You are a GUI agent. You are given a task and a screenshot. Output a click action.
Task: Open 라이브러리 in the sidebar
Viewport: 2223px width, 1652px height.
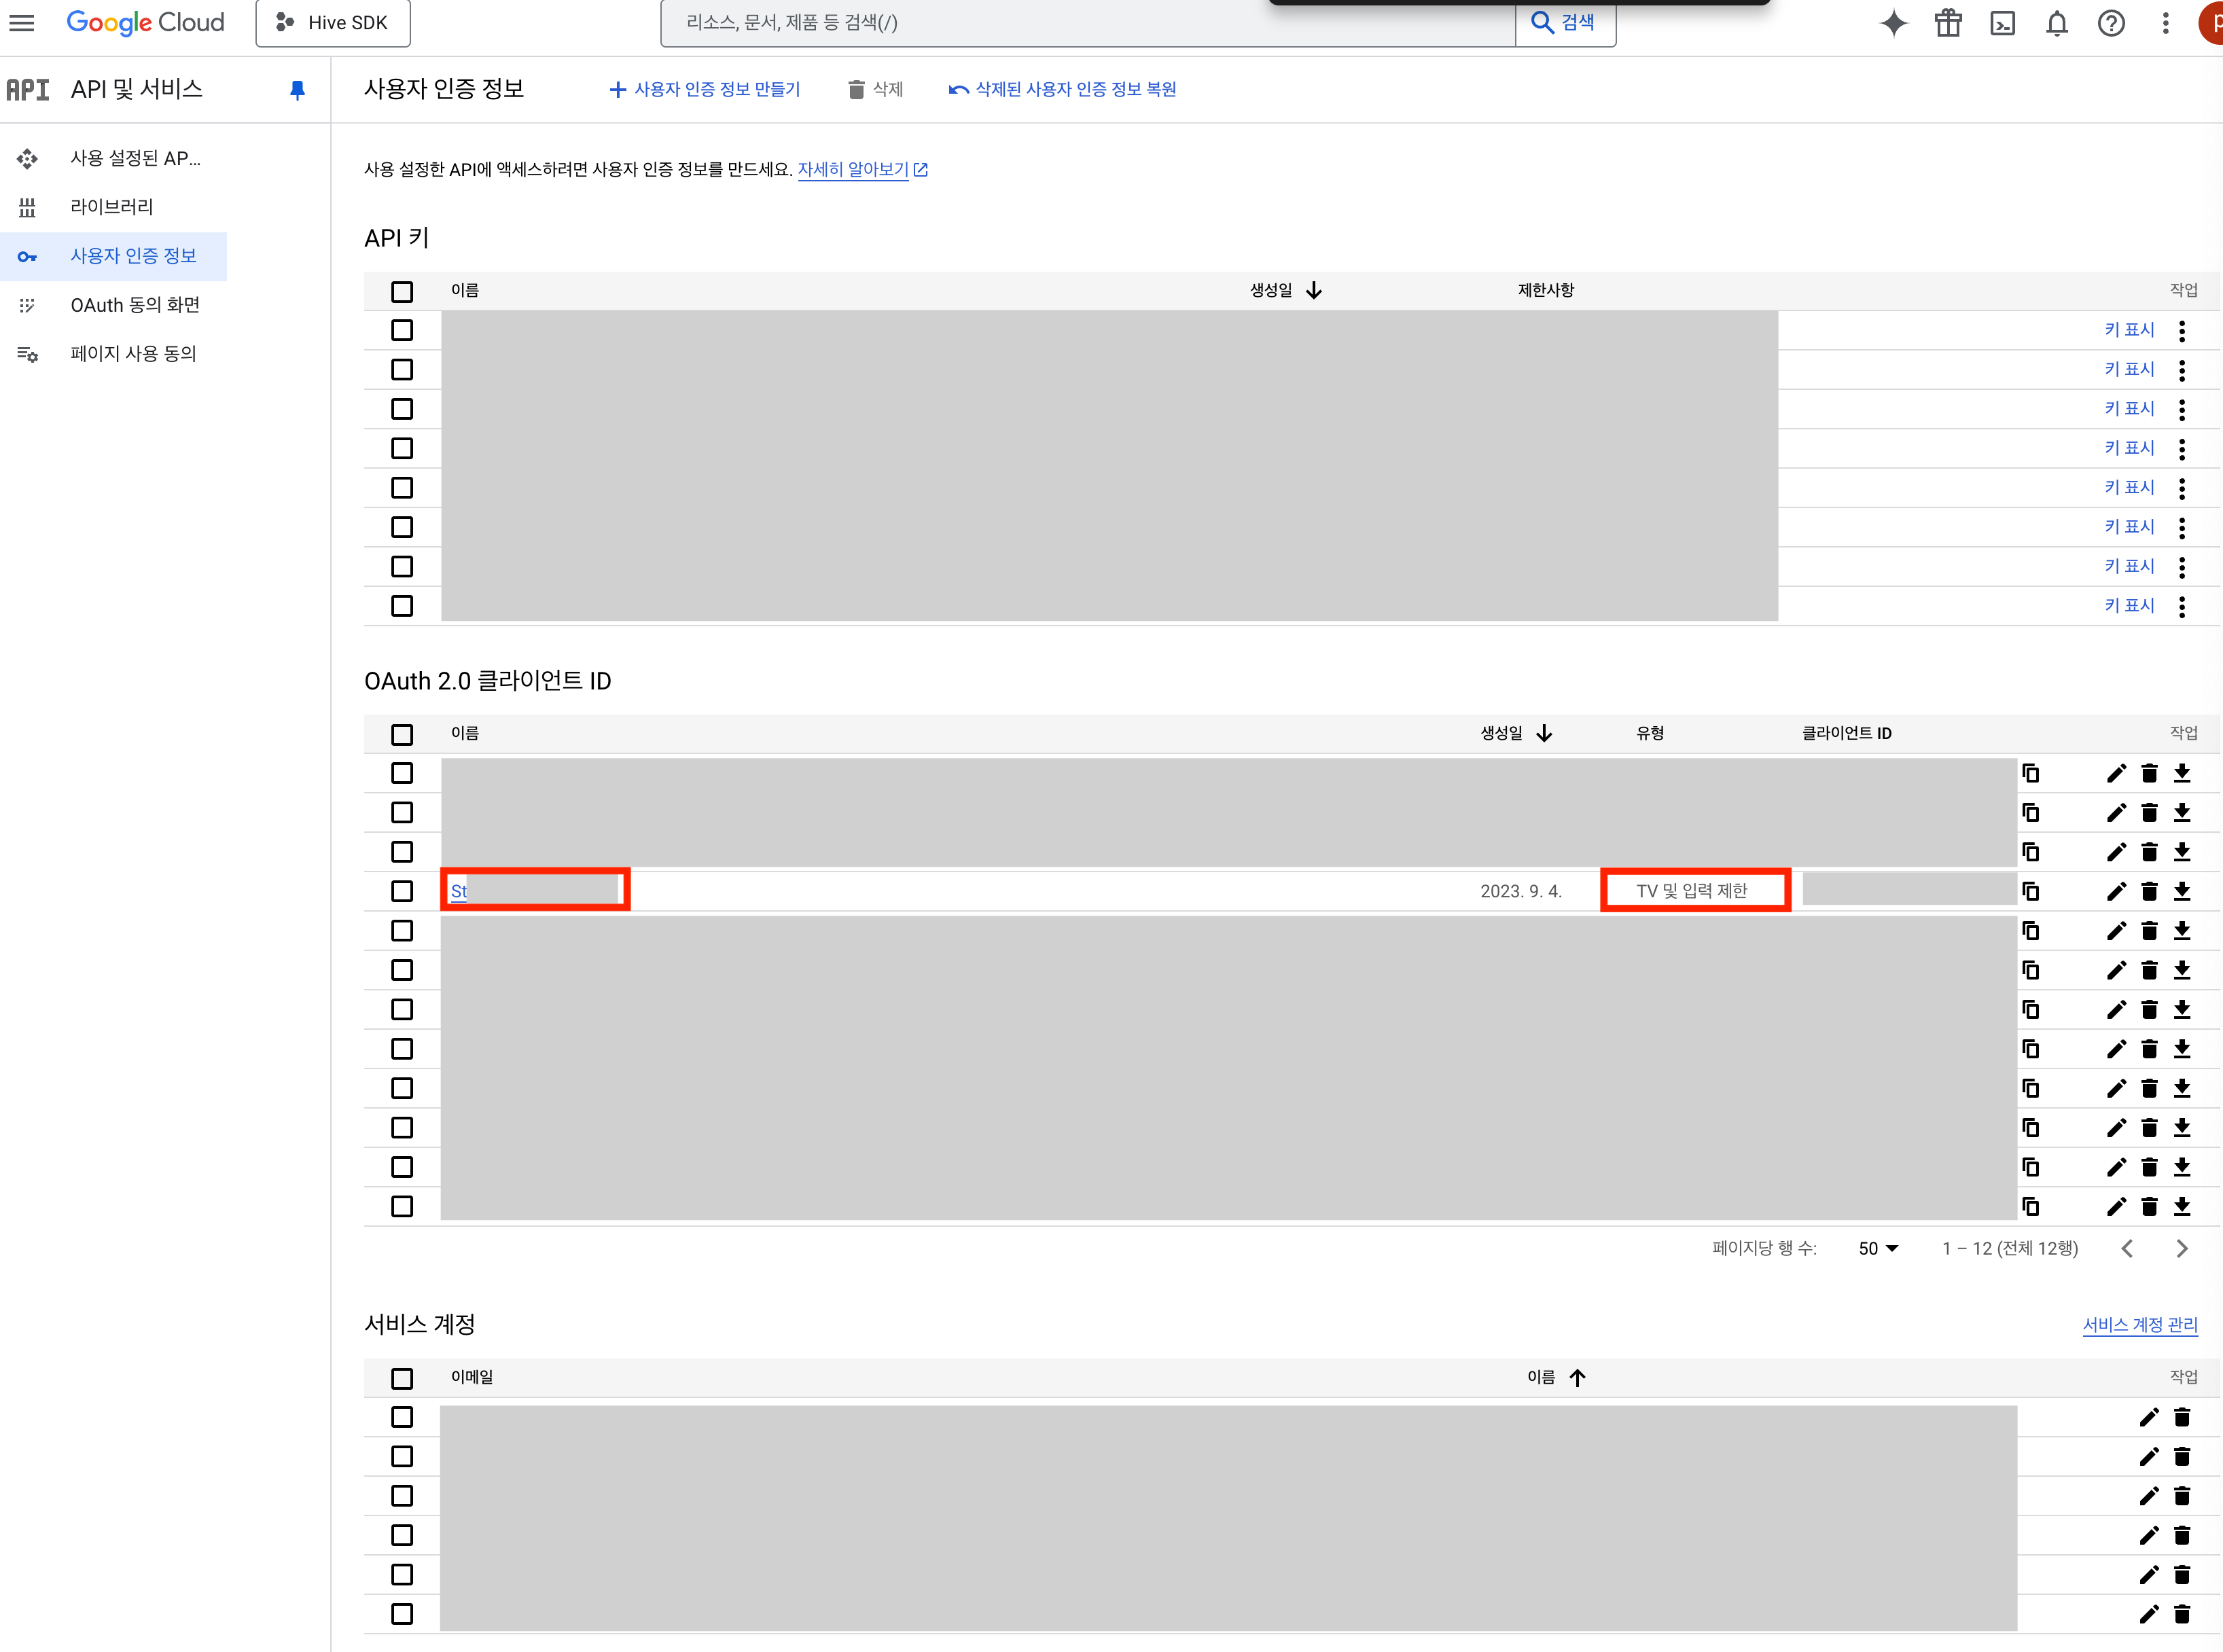112,207
